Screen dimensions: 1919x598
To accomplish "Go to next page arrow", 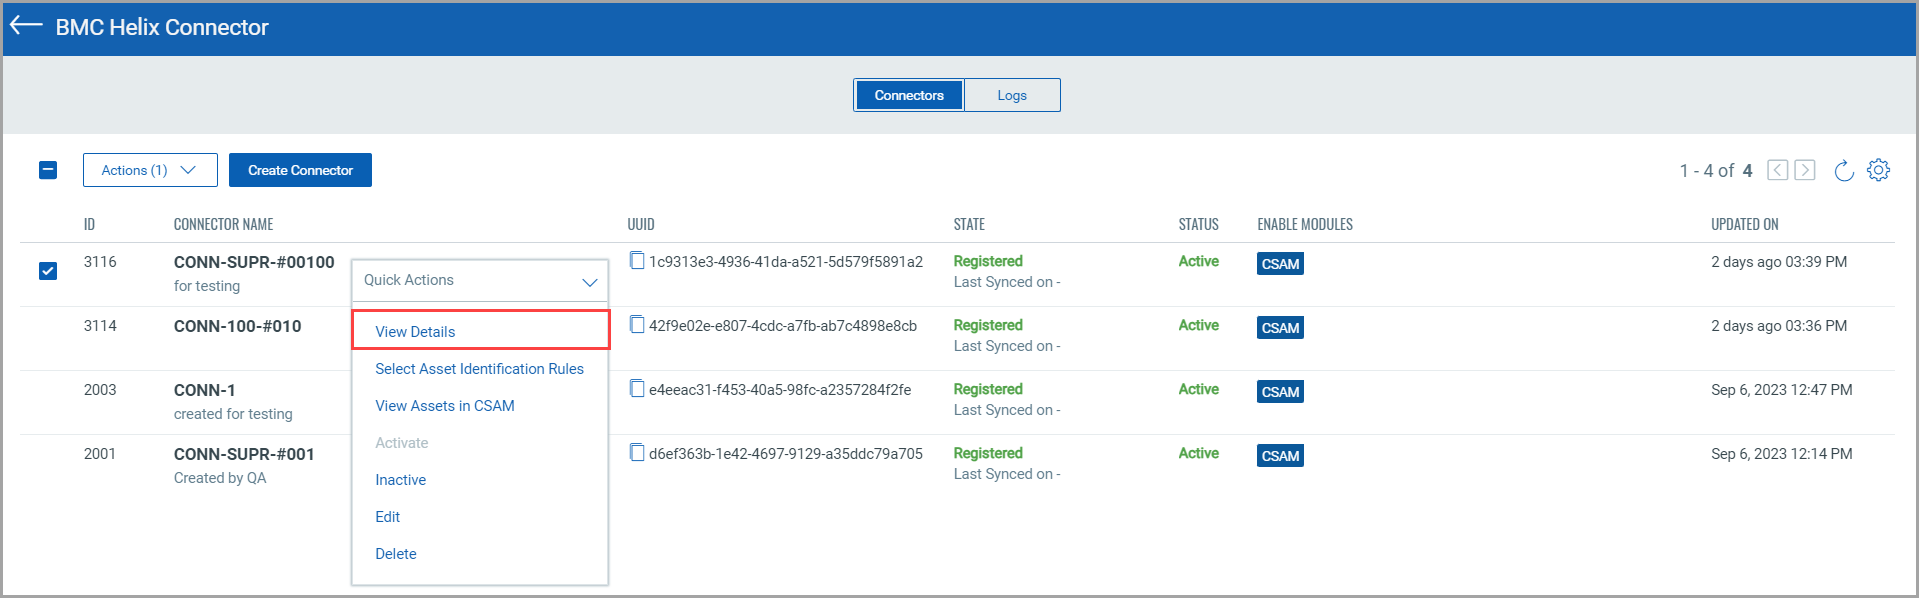I will [1805, 170].
